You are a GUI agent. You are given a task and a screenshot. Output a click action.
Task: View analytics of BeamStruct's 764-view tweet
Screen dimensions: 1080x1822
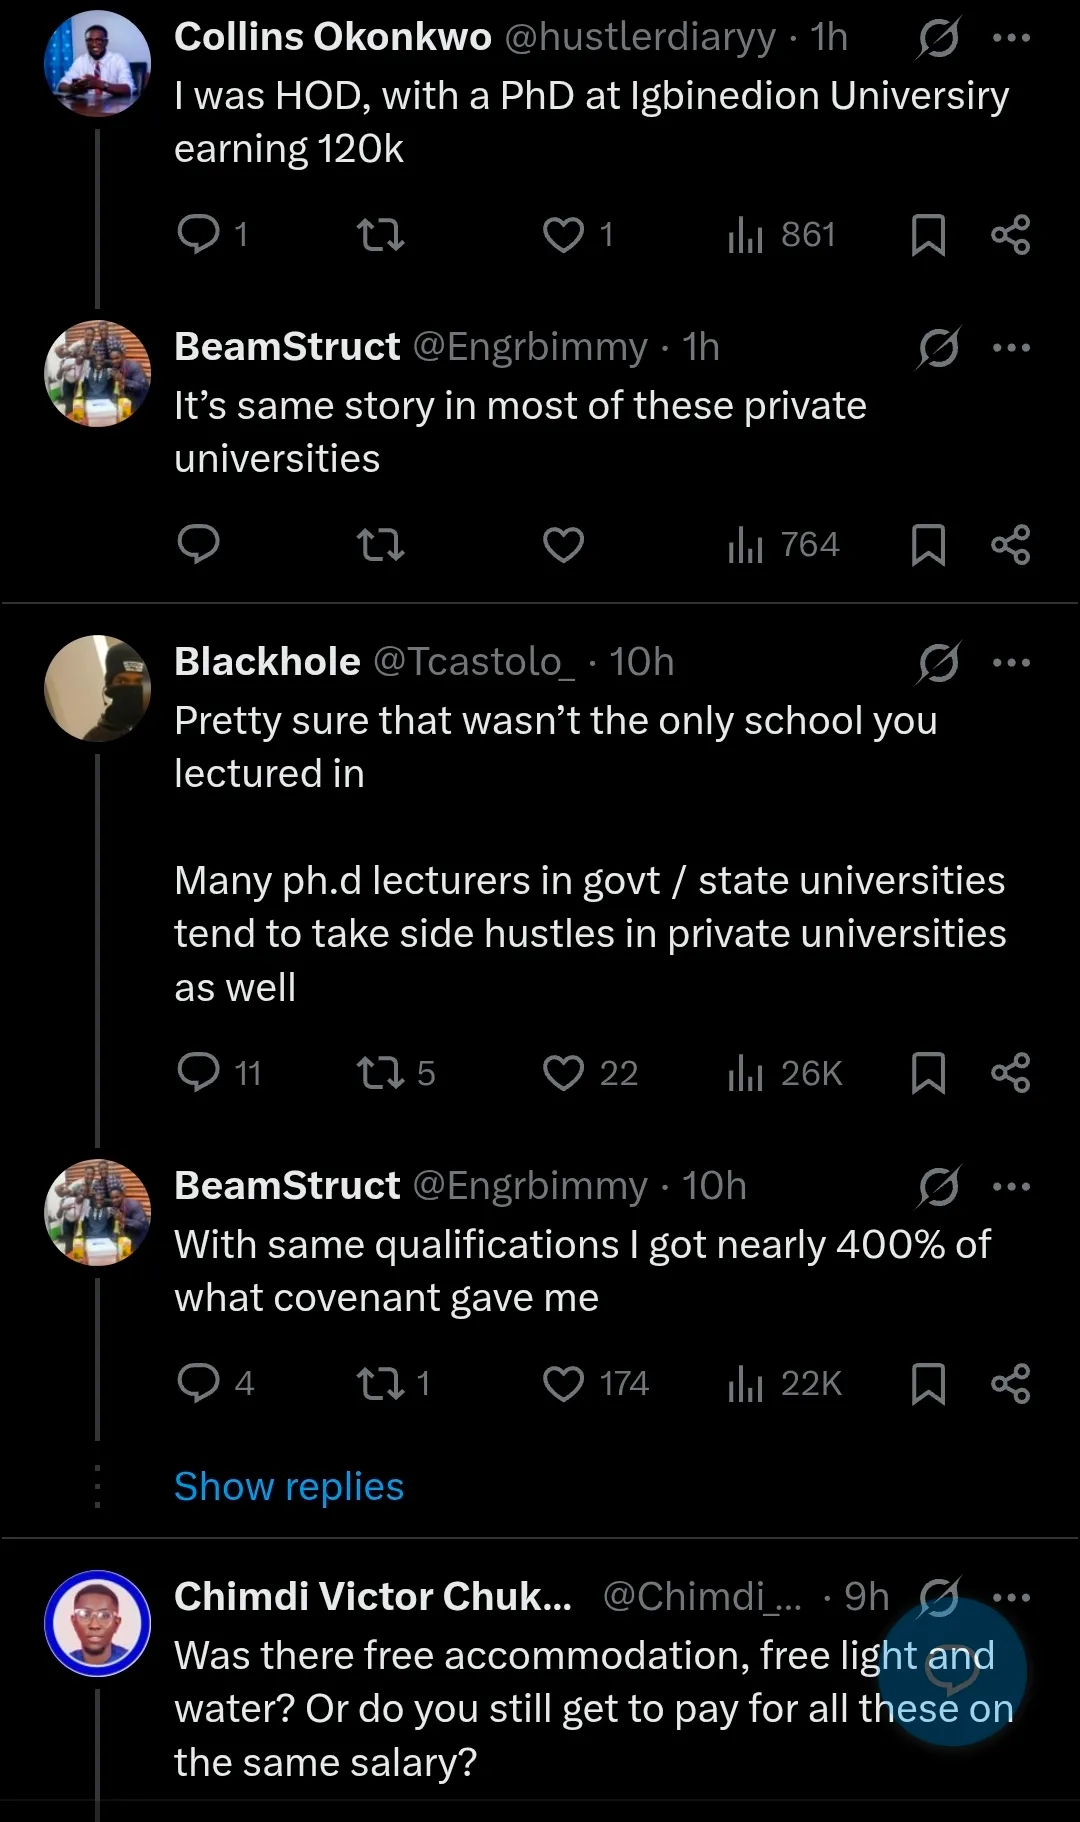[783, 545]
